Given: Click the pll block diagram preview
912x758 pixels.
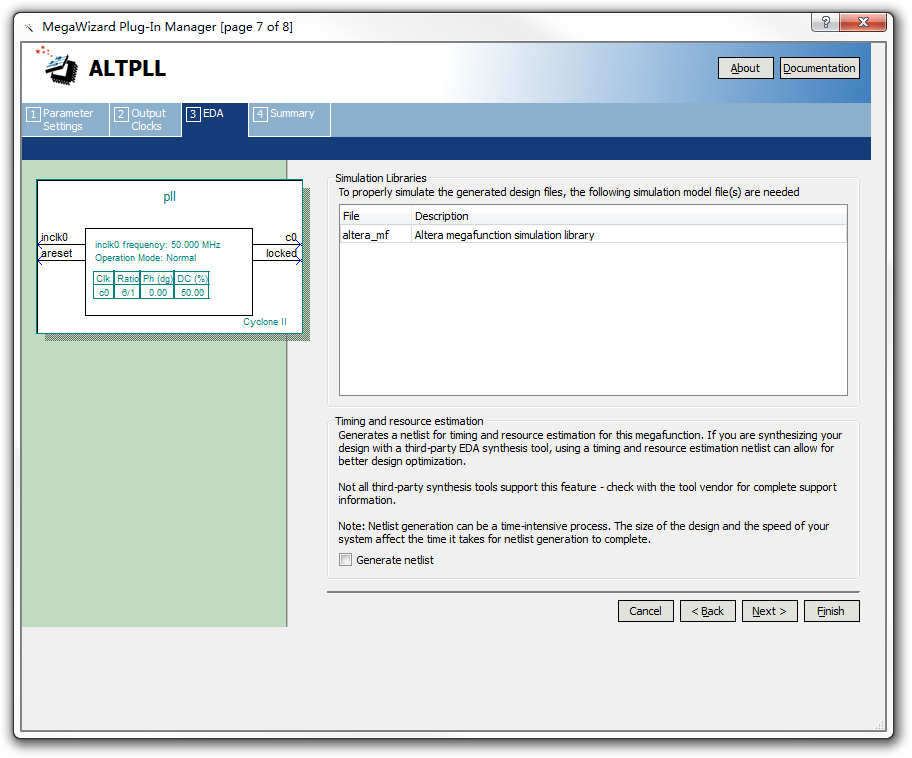Looking at the screenshot, I should (169, 256).
